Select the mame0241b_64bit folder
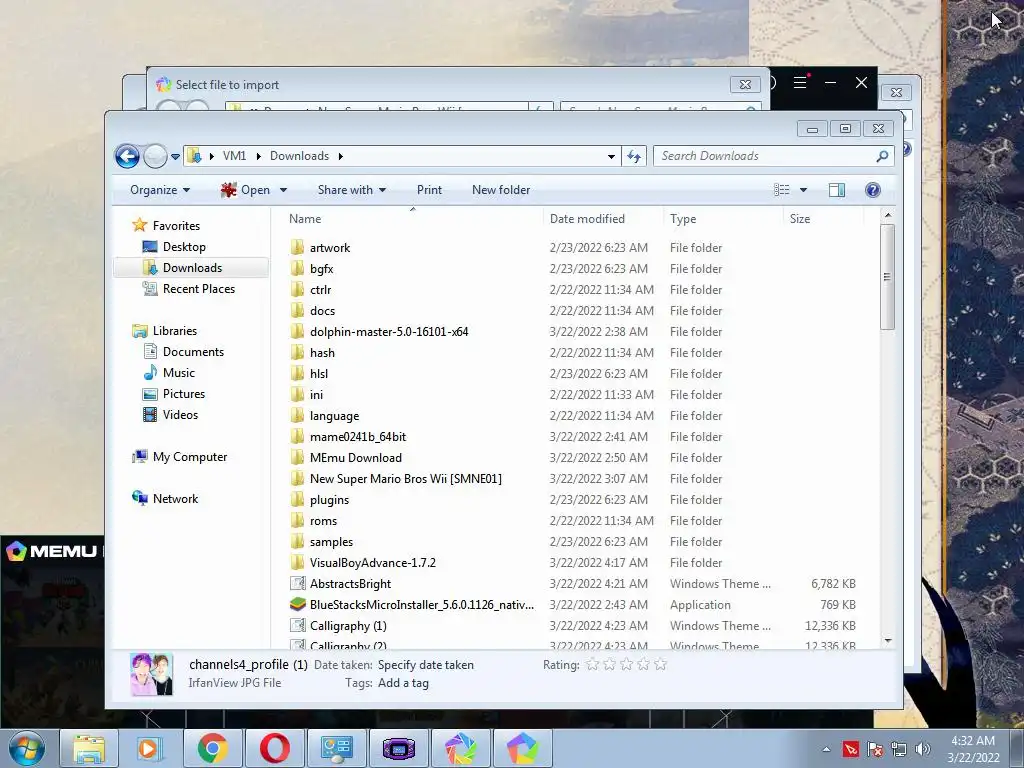The width and height of the screenshot is (1024, 768). point(357,436)
